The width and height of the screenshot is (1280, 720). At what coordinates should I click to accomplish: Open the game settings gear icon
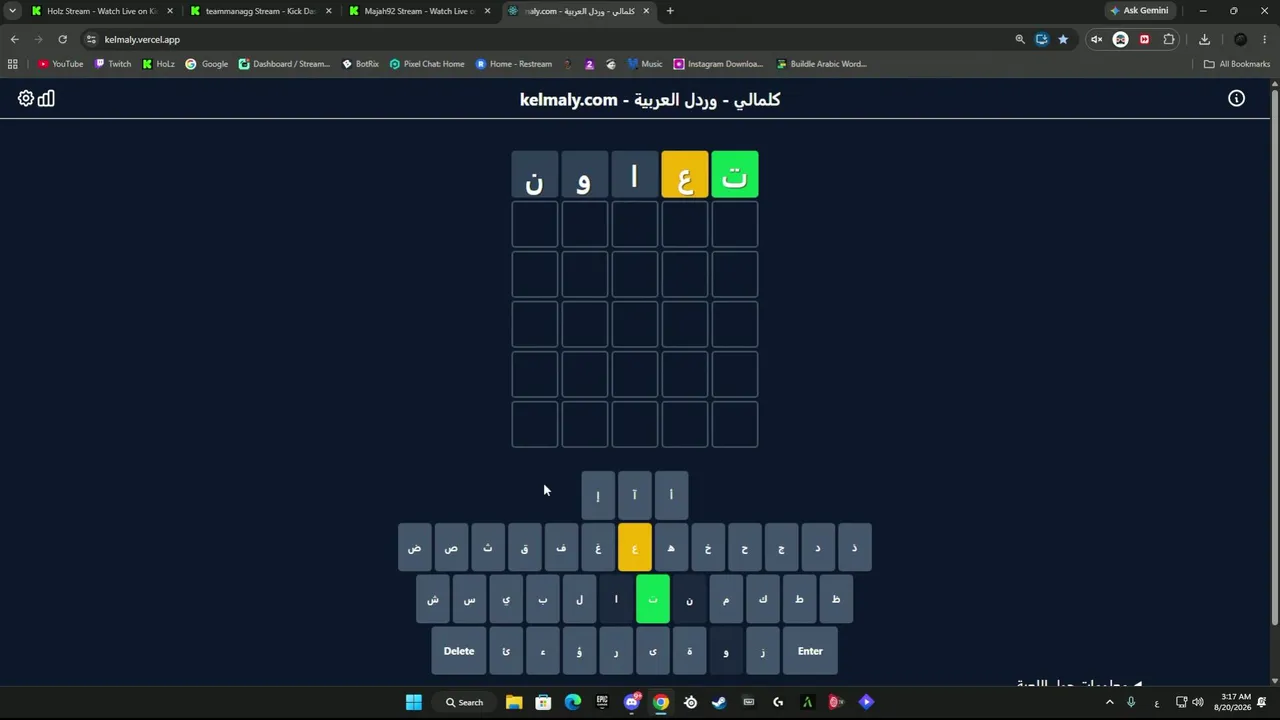(x=26, y=98)
